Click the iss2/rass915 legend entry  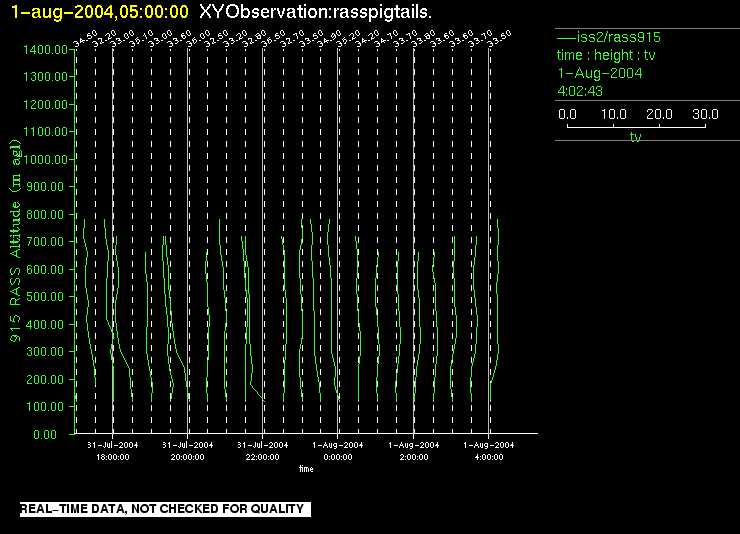pyautogui.click(x=609, y=37)
